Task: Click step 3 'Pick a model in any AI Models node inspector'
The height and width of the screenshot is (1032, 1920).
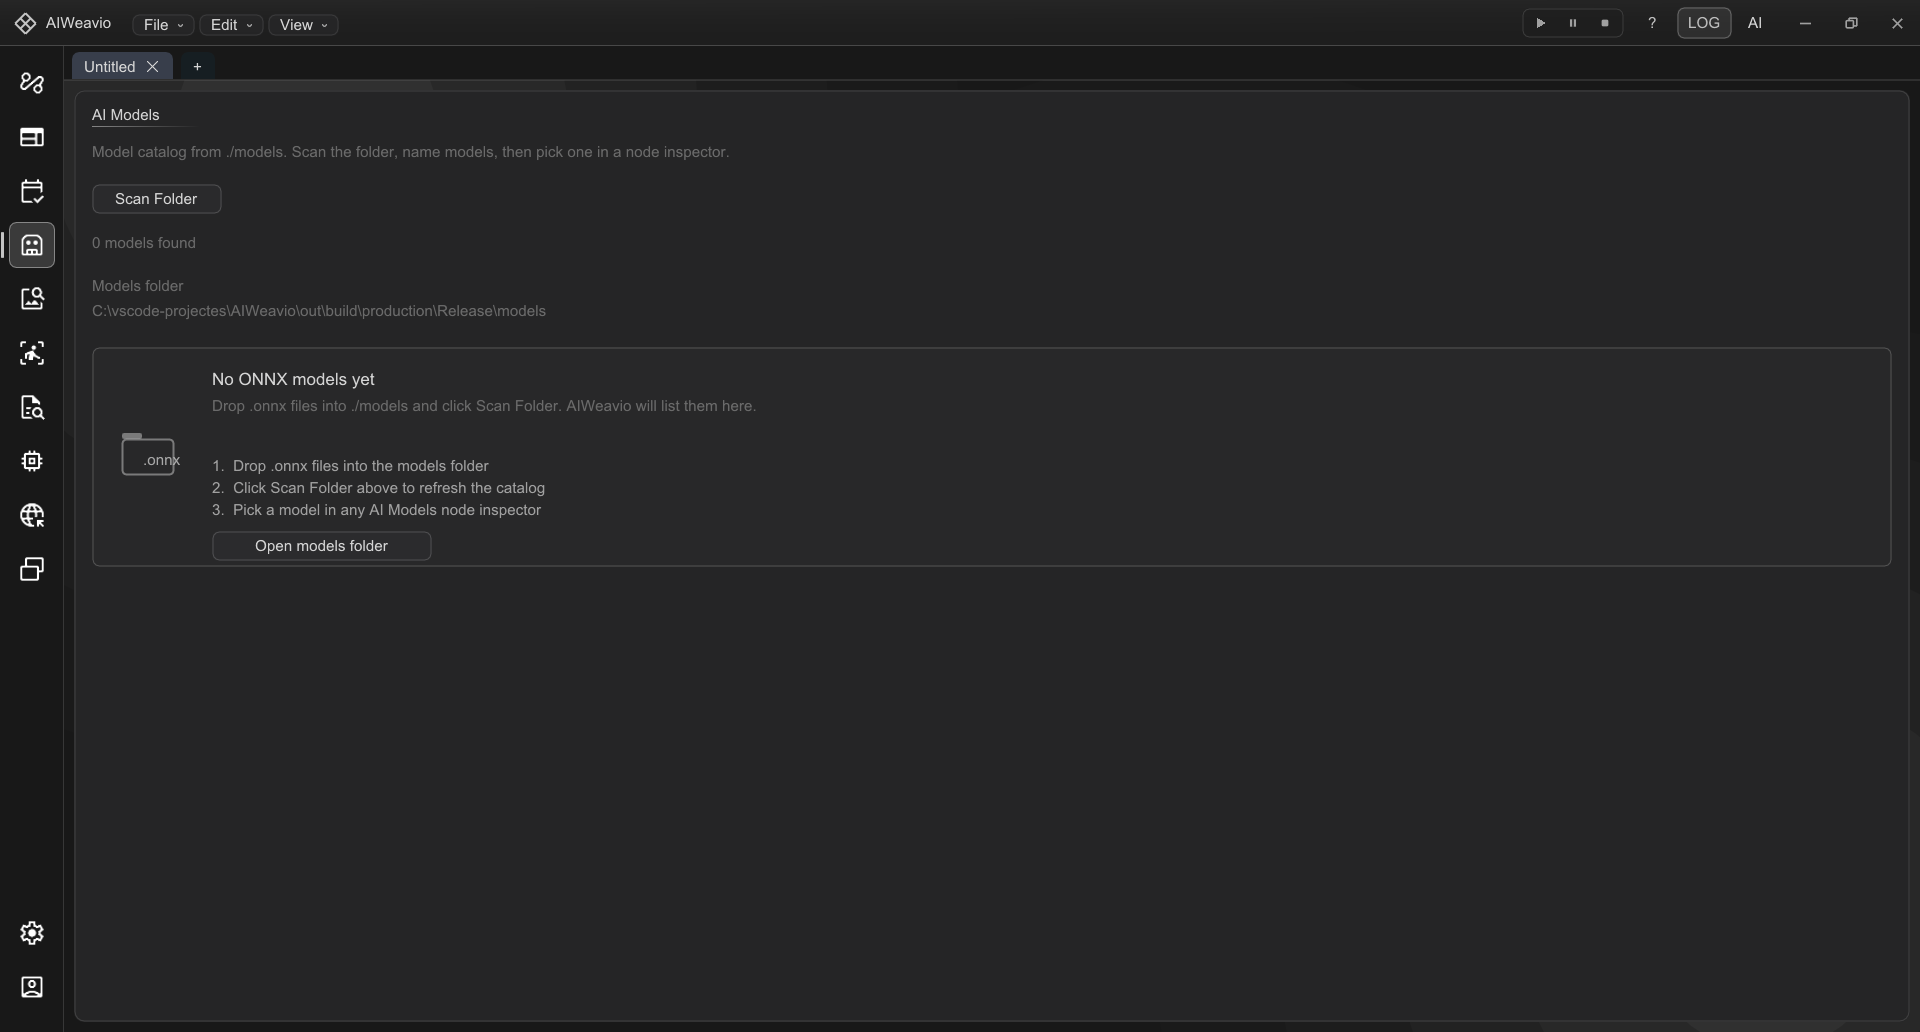Action: tap(377, 510)
